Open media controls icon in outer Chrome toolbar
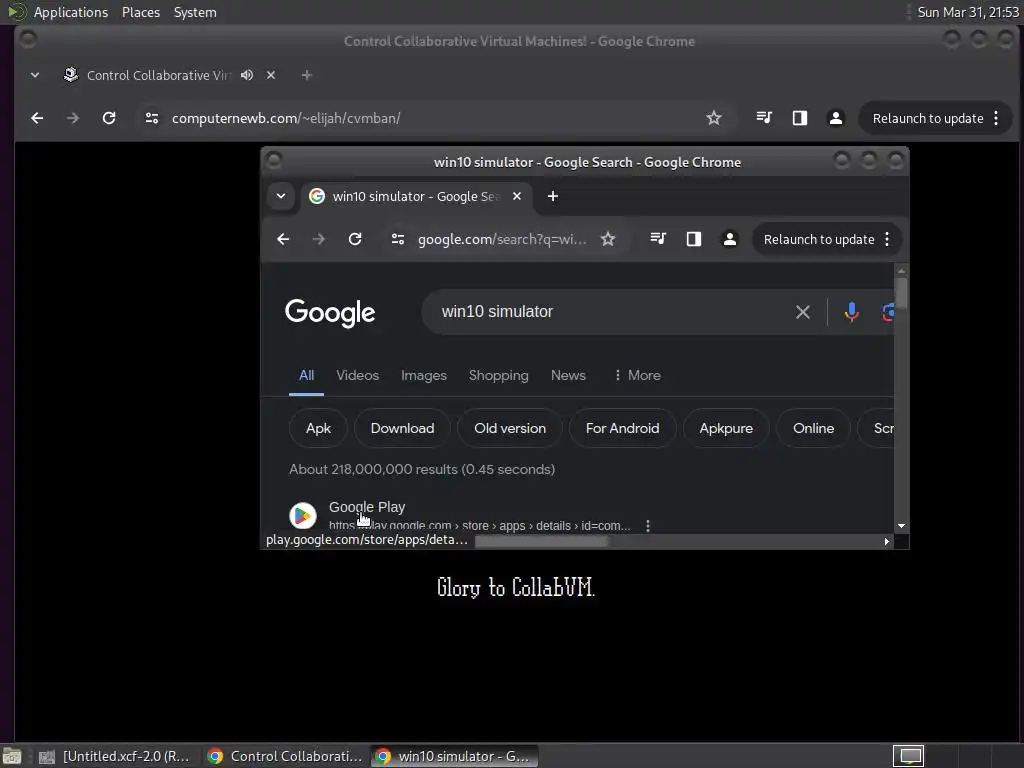The height and width of the screenshot is (768, 1024). coord(764,118)
